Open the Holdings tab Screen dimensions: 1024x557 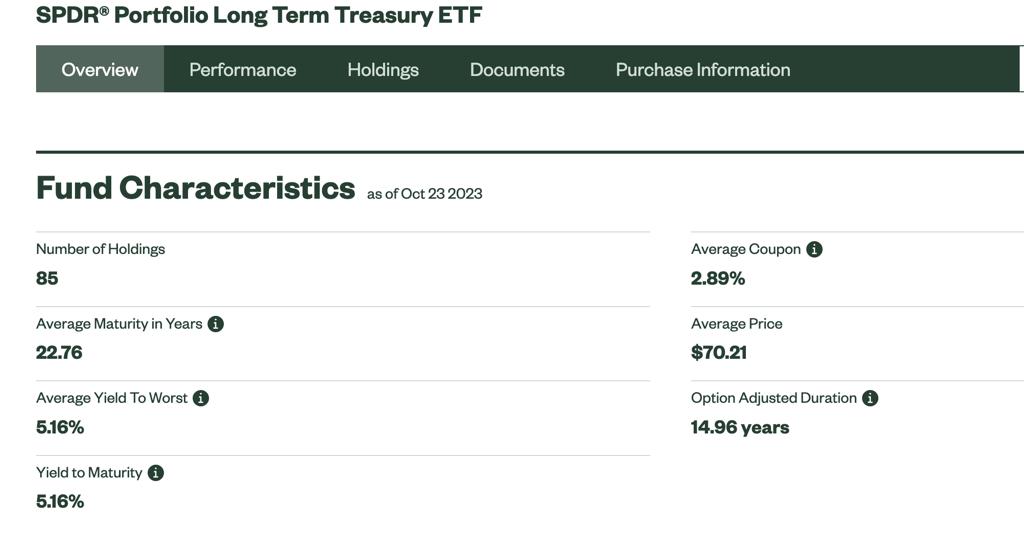click(383, 69)
